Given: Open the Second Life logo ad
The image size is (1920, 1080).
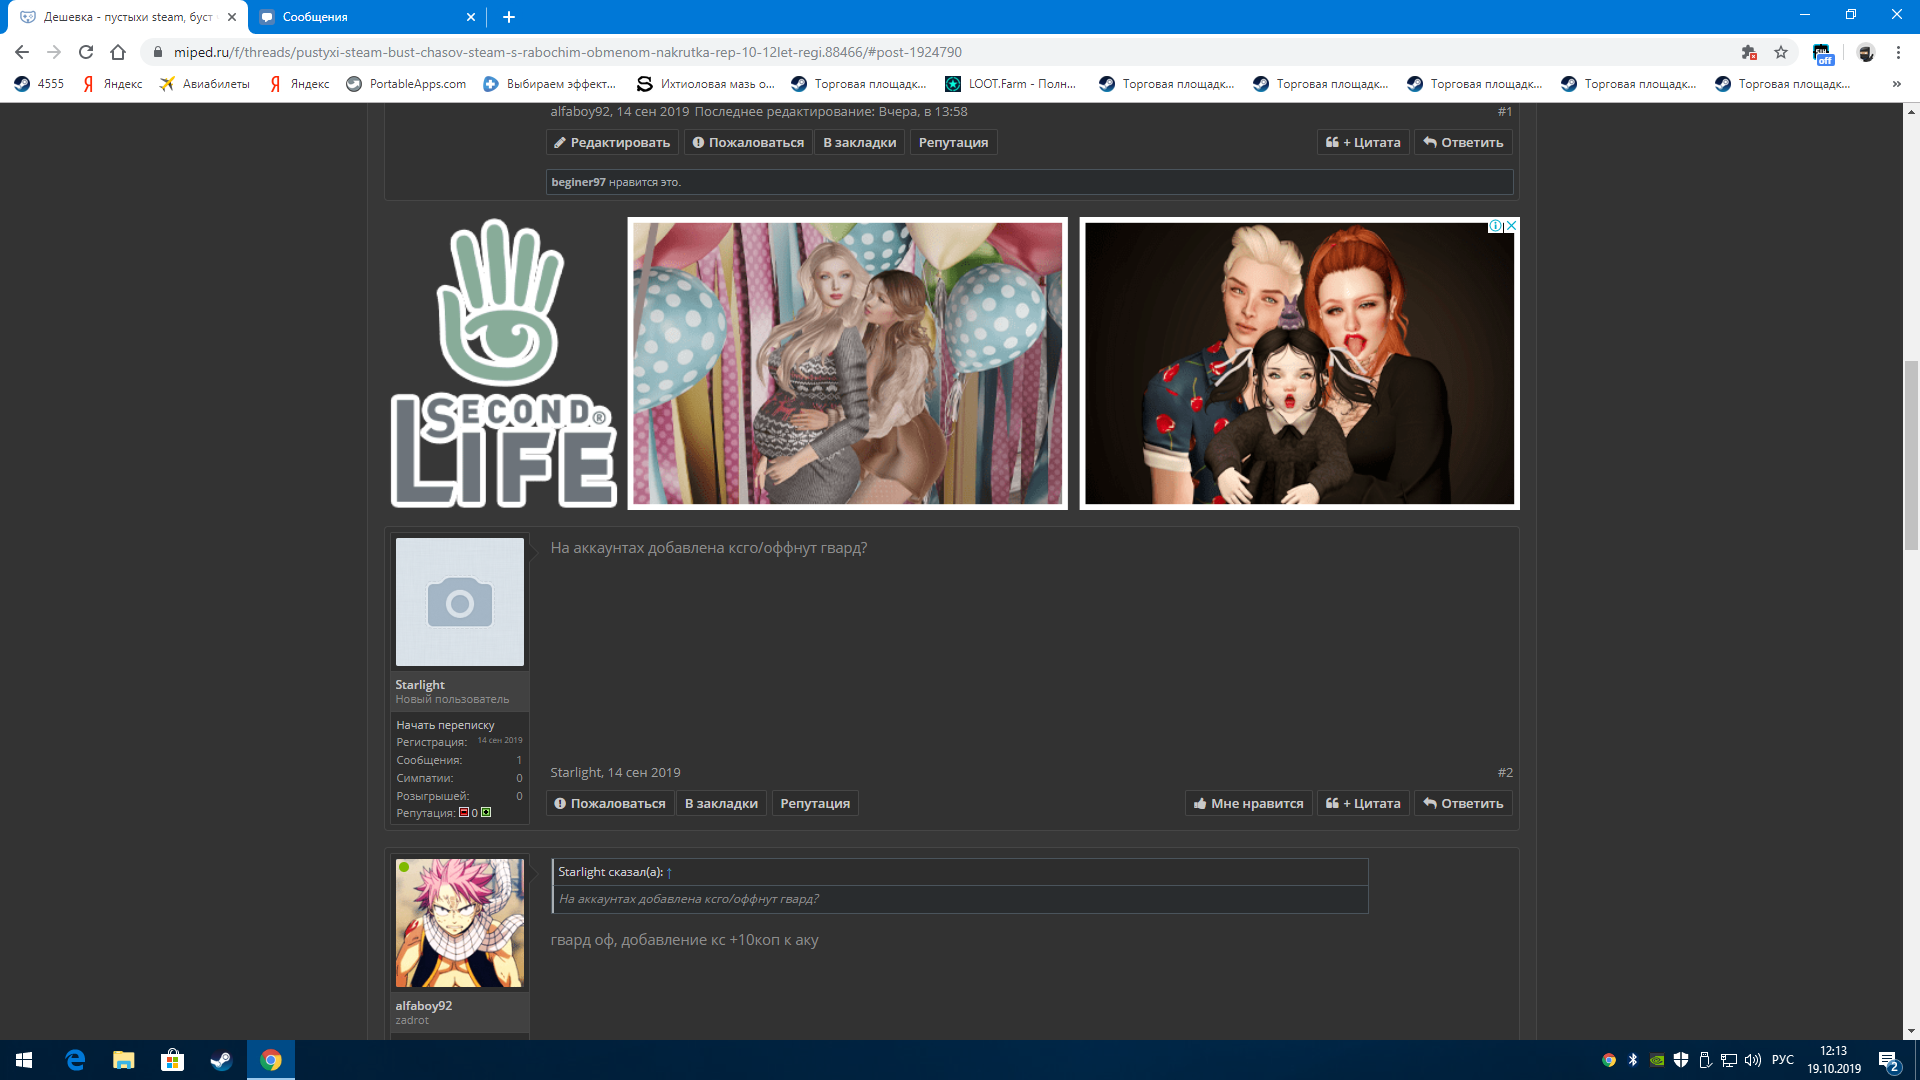Looking at the screenshot, I should tap(502, 363).
